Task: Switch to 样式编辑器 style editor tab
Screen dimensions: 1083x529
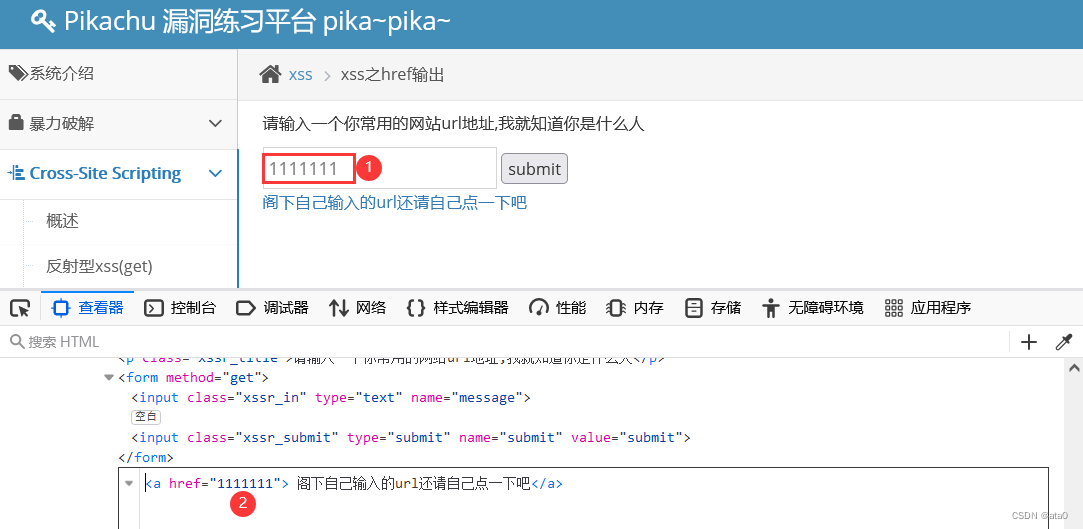Action: (x=457, y=308)
